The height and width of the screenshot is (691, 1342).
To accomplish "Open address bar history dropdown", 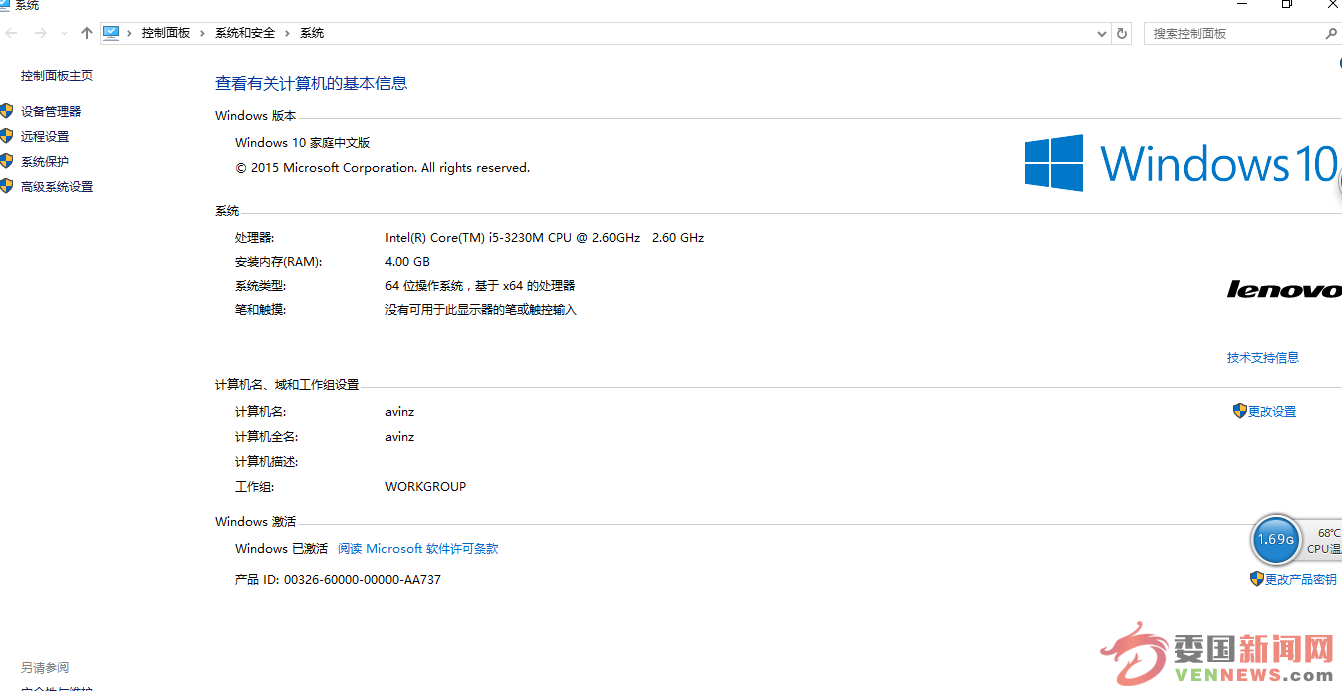I will click(x=1102, y=33).
